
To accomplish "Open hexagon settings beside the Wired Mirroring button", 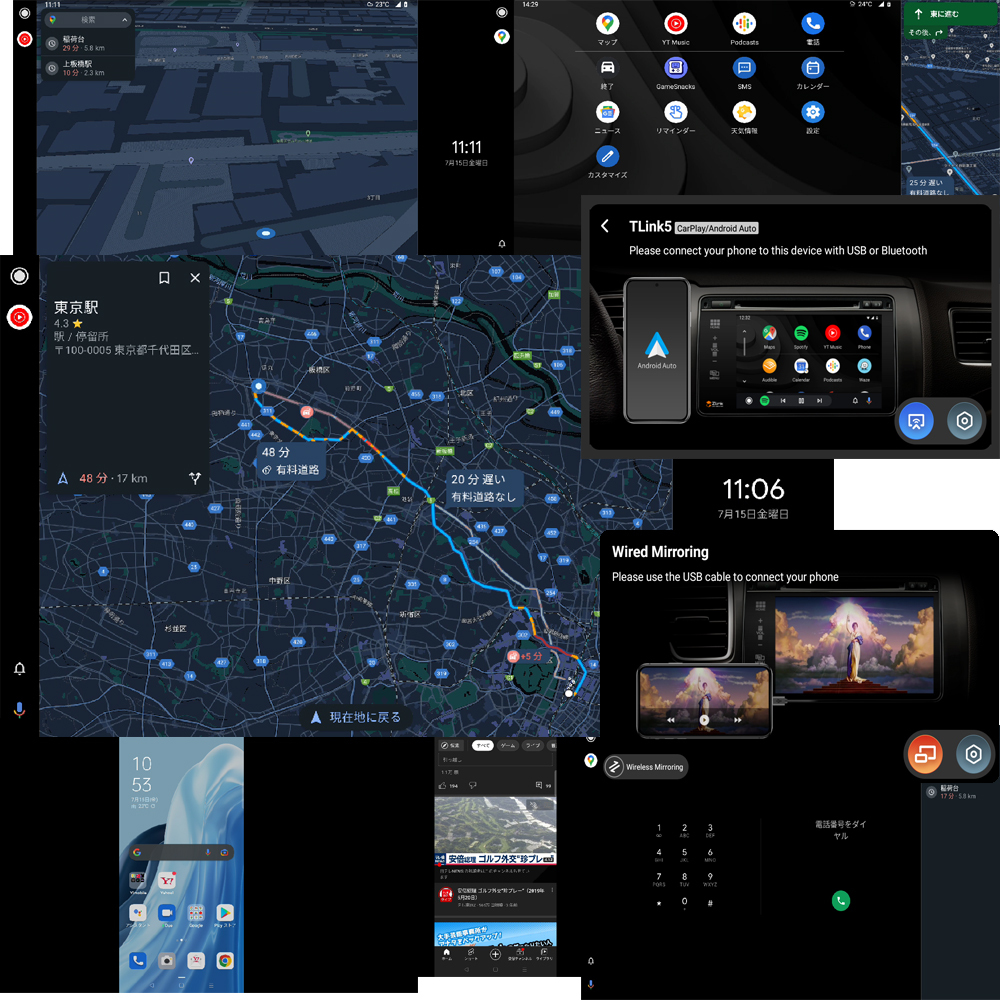I will tap(973, 754).
